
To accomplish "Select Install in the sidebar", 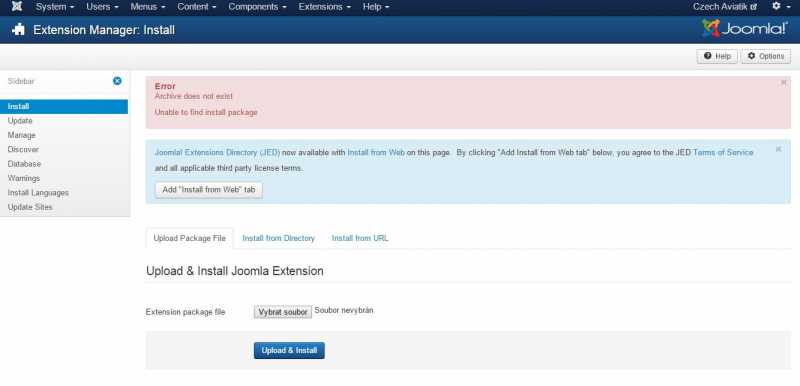I will point(64,107).
